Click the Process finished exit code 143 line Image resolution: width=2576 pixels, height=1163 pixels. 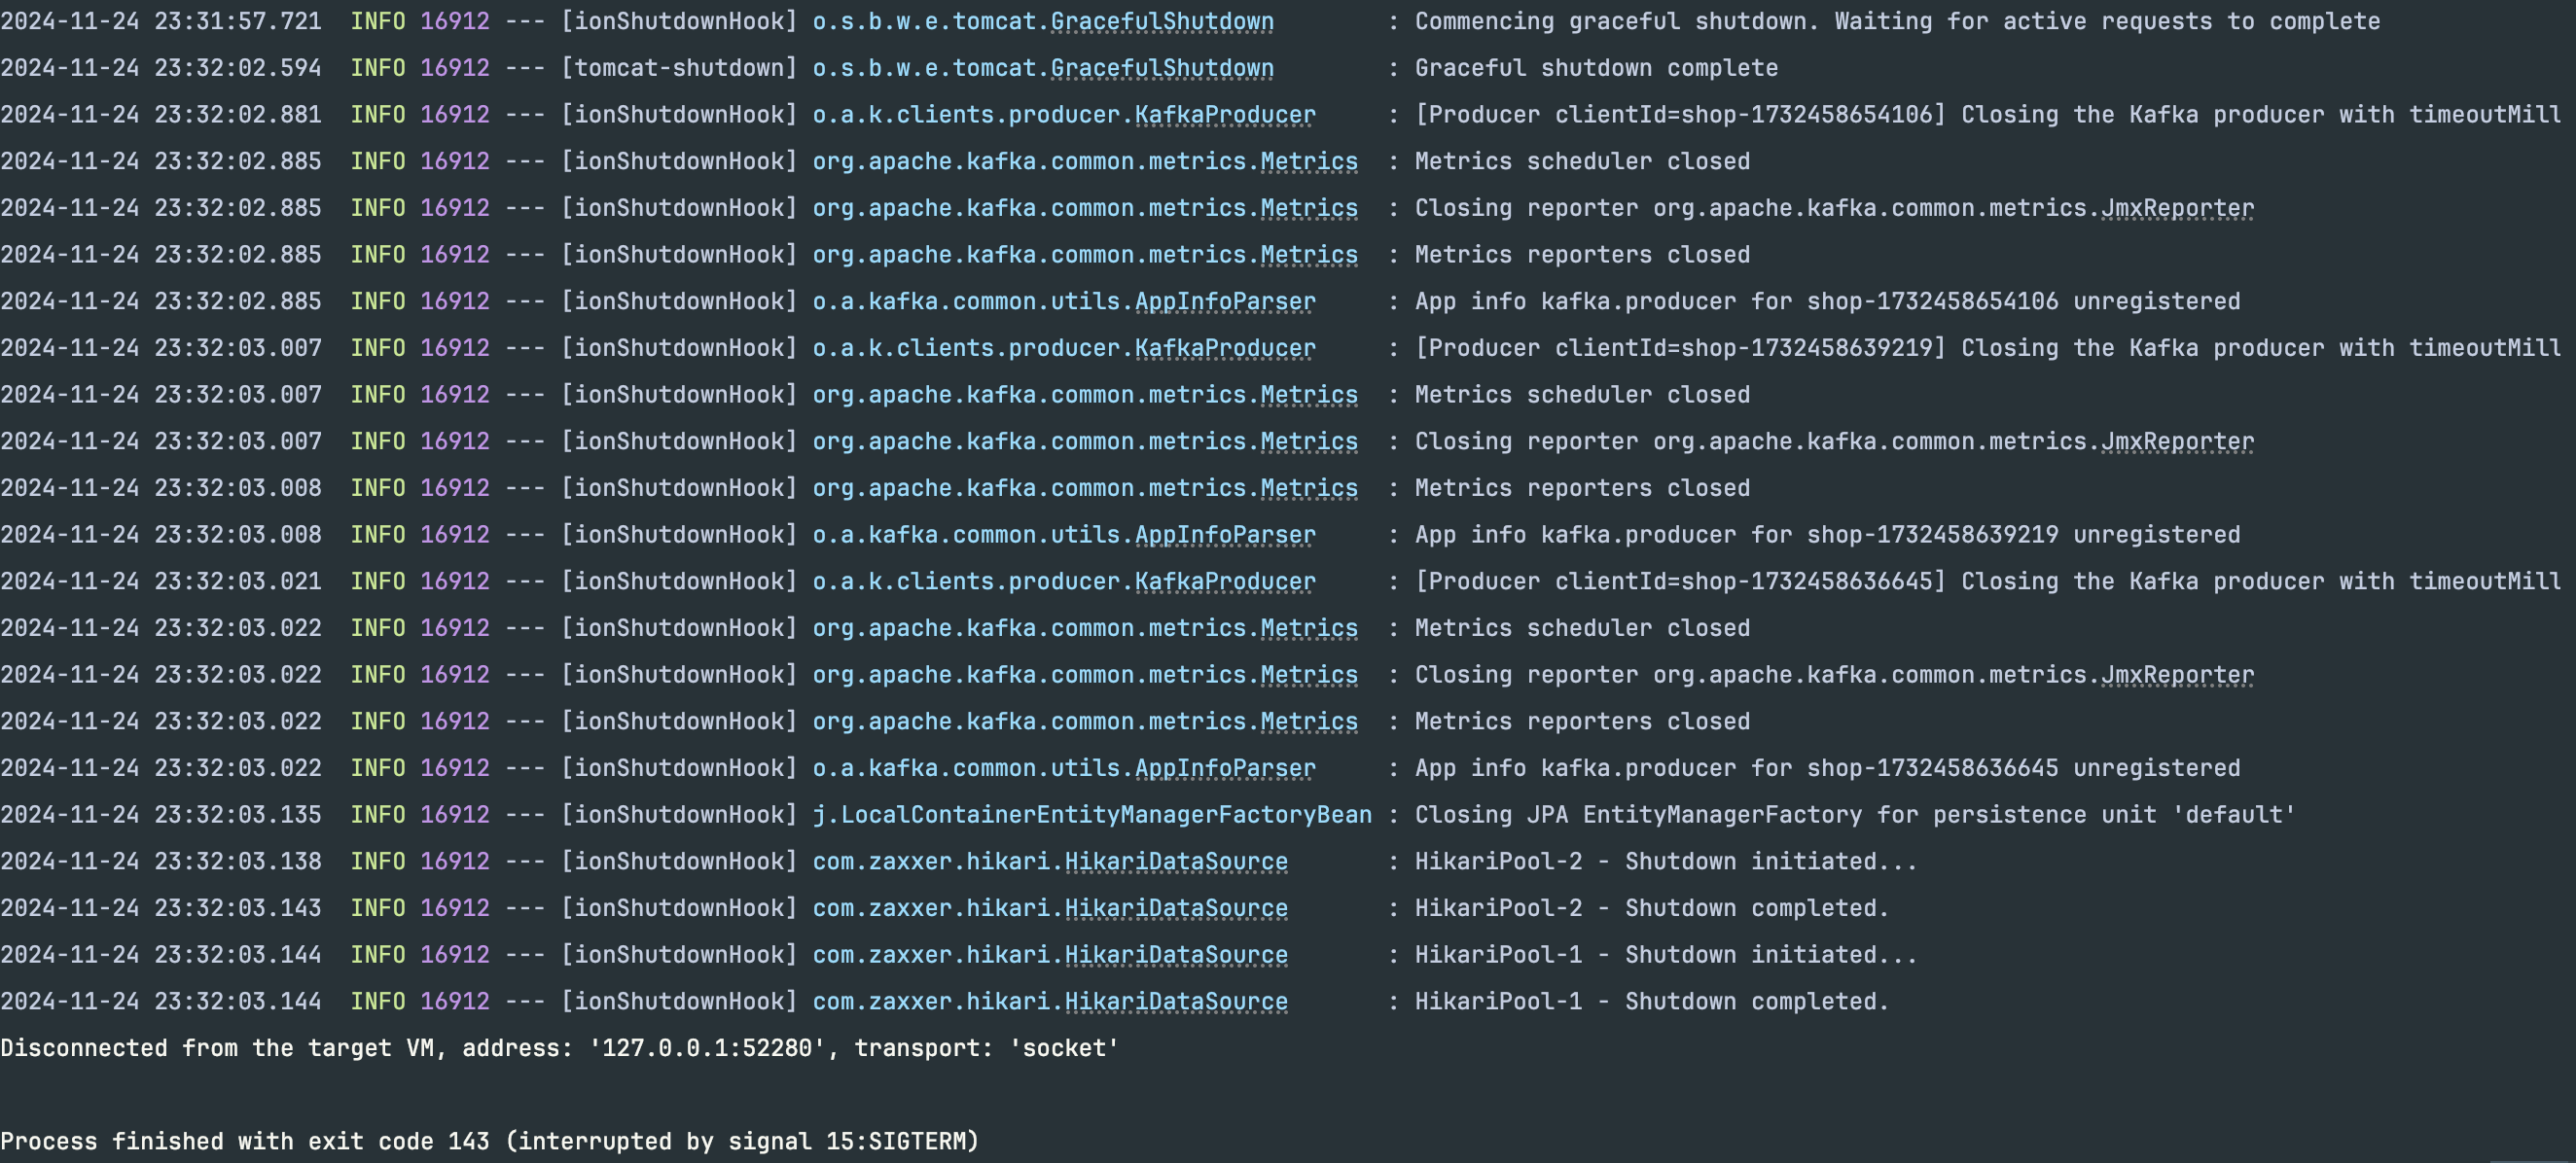(x=488, y=1141)
